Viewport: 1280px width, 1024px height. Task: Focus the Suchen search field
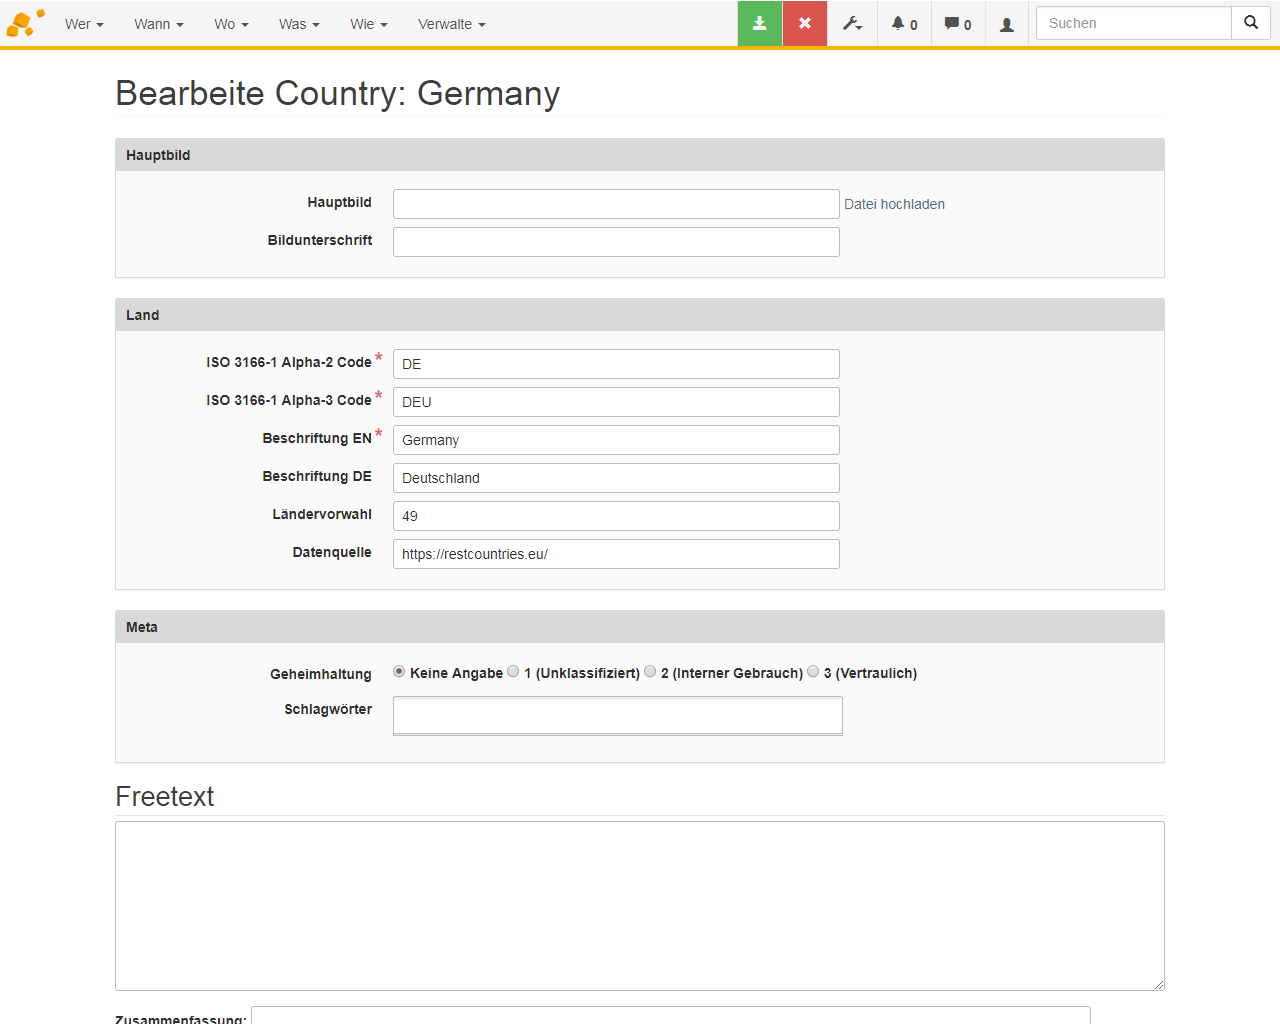[x=1133, y=23]
